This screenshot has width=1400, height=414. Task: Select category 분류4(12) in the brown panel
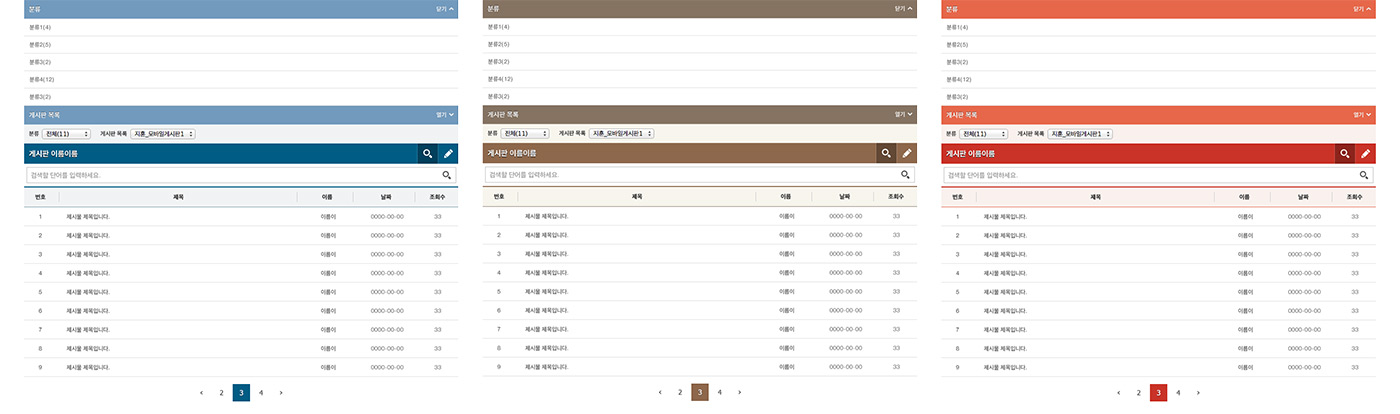(500, 79)
